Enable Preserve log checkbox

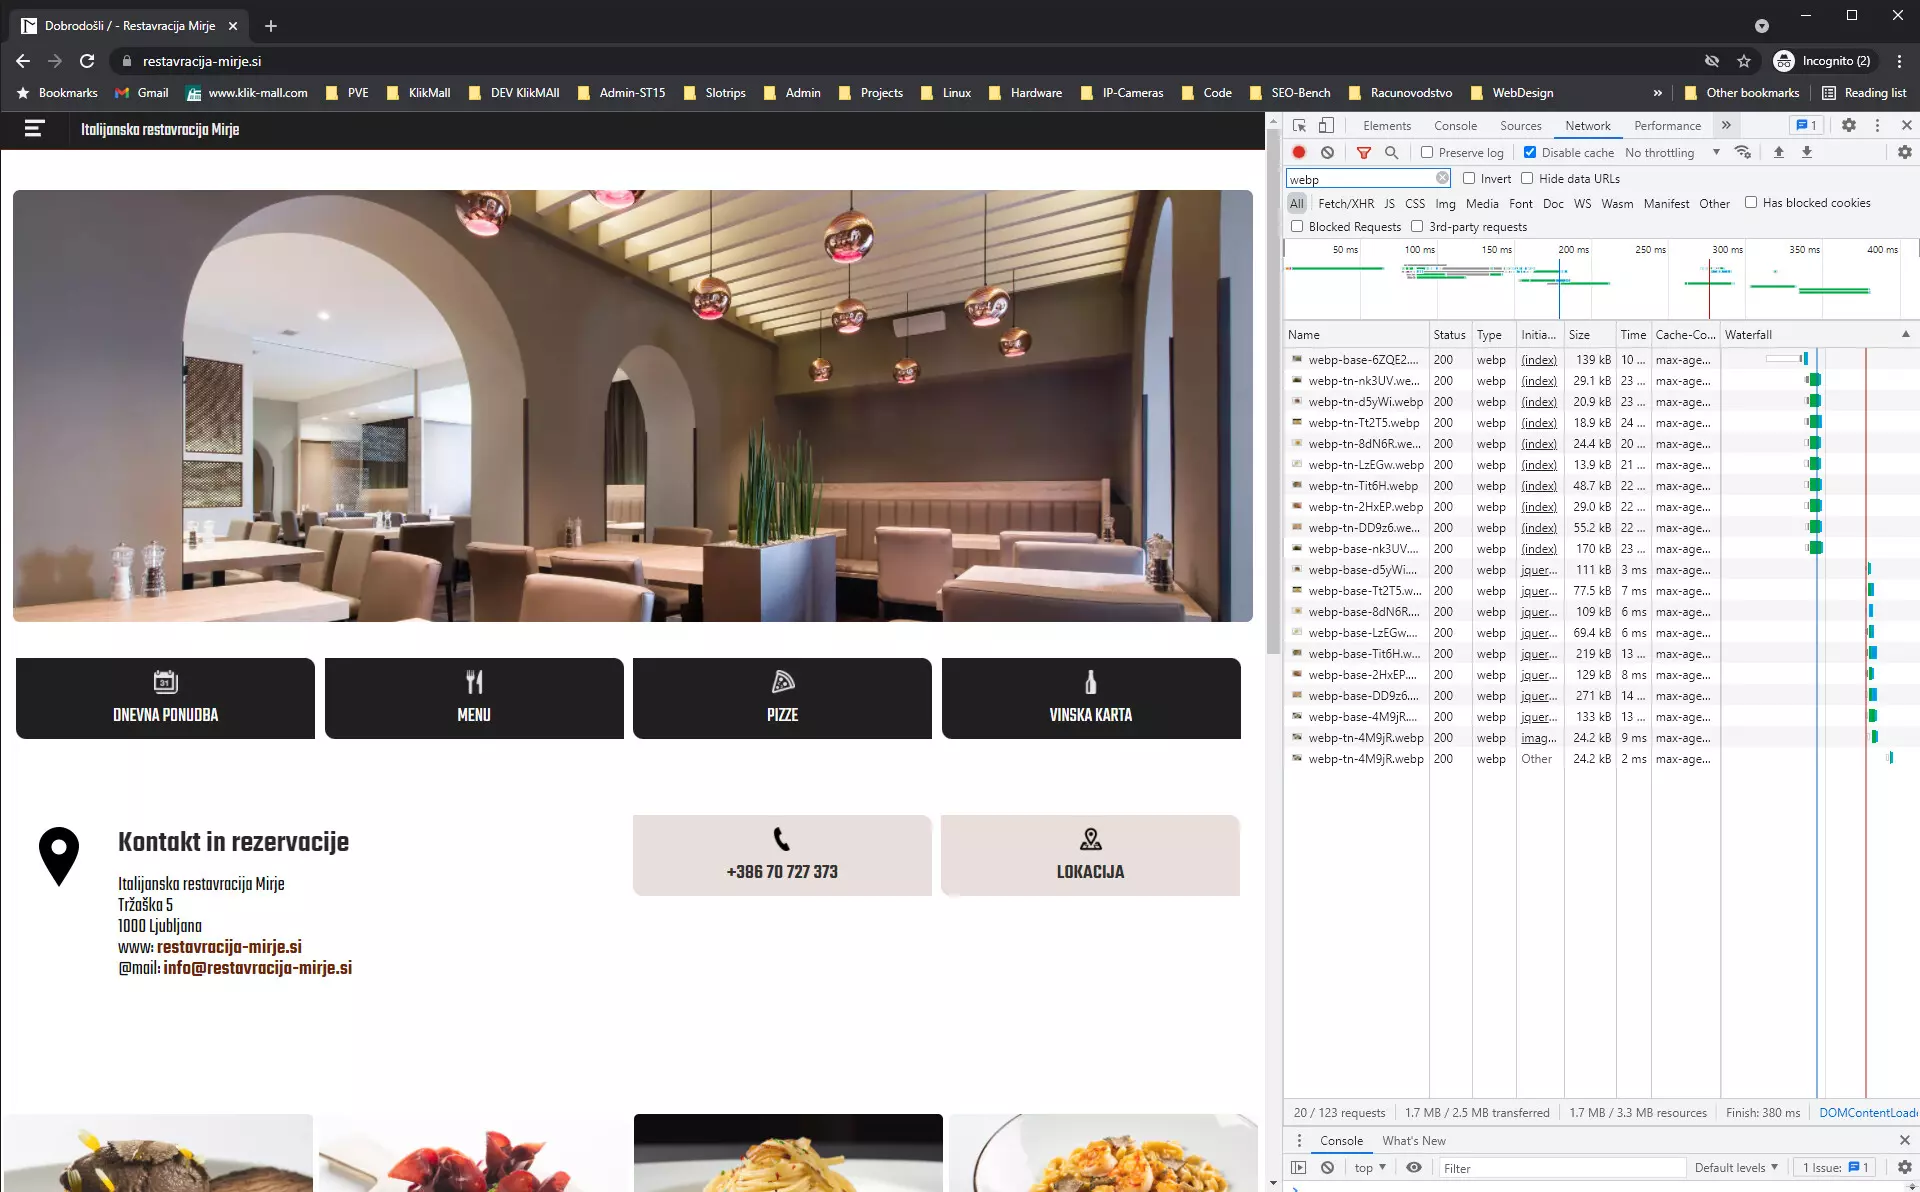pyautogui.click(x=1427, y=153)
